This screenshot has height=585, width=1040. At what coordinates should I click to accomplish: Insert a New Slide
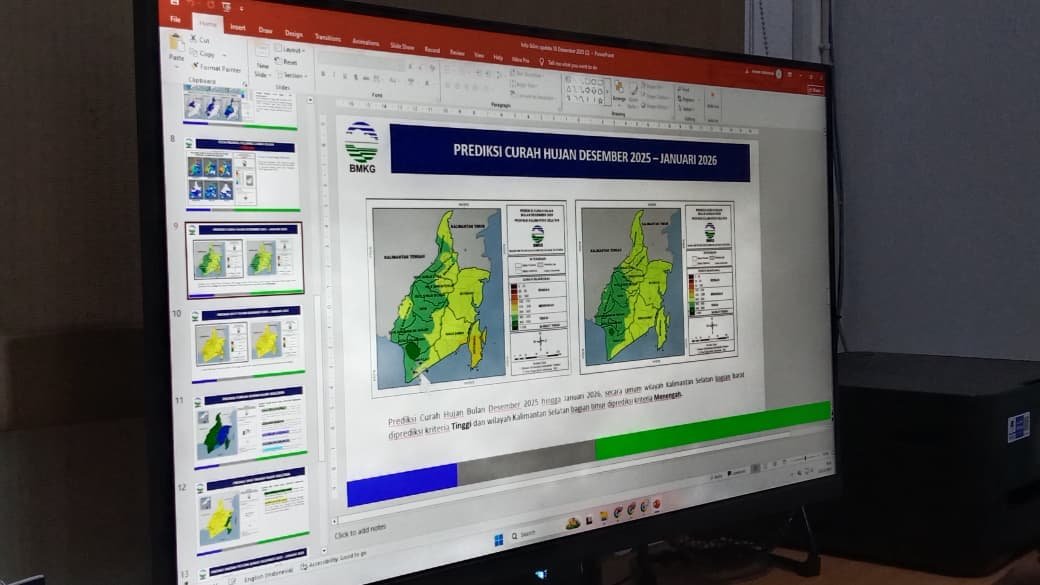(262, 63)
